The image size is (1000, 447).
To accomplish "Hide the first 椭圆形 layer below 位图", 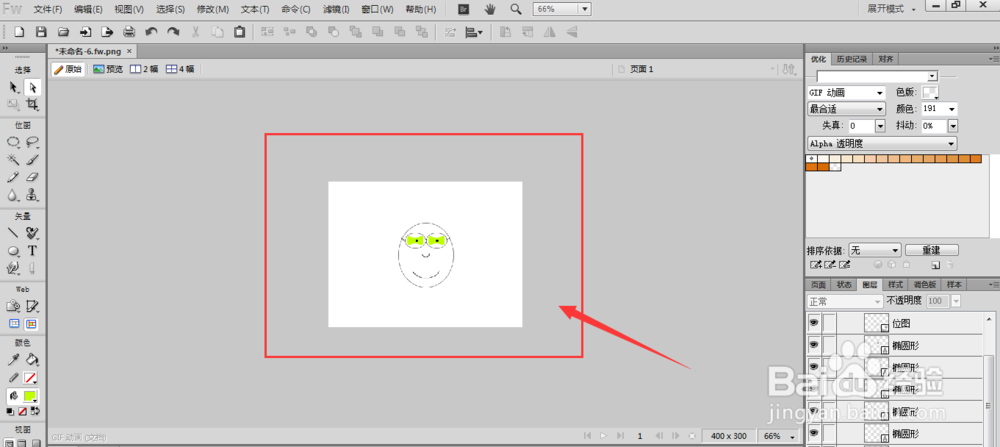I will tap(813, 345).
